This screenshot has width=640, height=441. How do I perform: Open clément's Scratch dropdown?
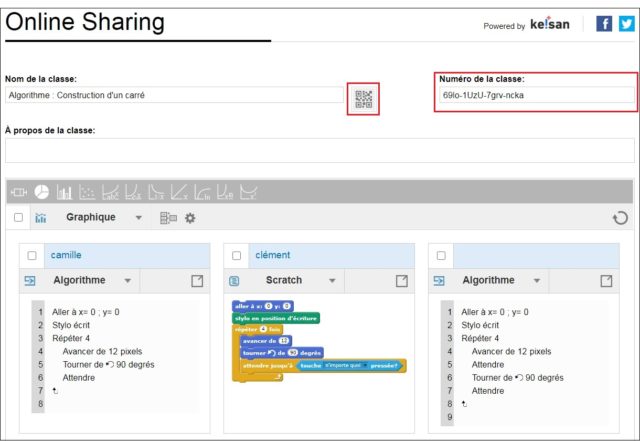(332, 281)
